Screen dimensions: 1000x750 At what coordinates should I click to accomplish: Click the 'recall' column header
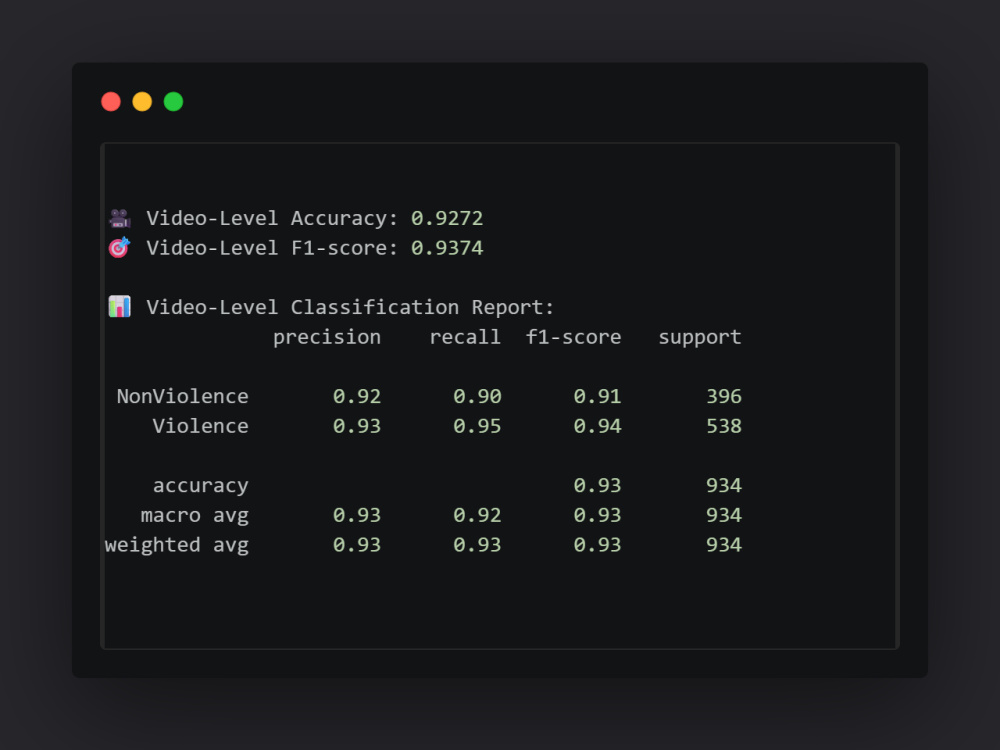[465, 337]
